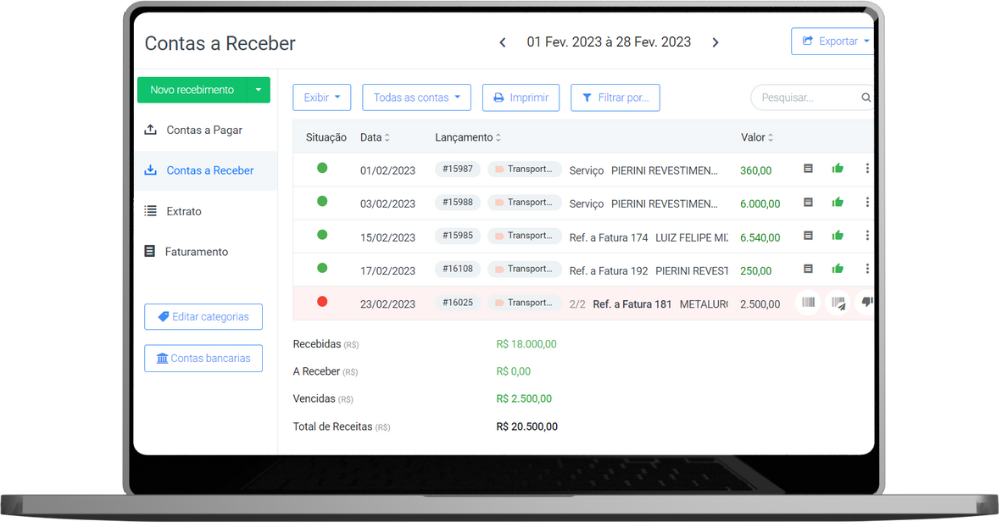Advance to the next month with the right arrow
Viewport: 1000px width, 525px height.
pyautogui.click(x=715, y=42)
